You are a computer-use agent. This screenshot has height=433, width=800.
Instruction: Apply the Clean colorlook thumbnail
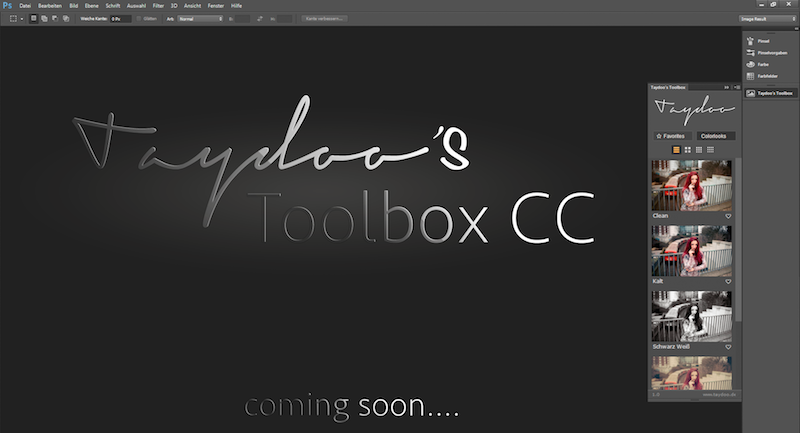click(x=691, y=186)
